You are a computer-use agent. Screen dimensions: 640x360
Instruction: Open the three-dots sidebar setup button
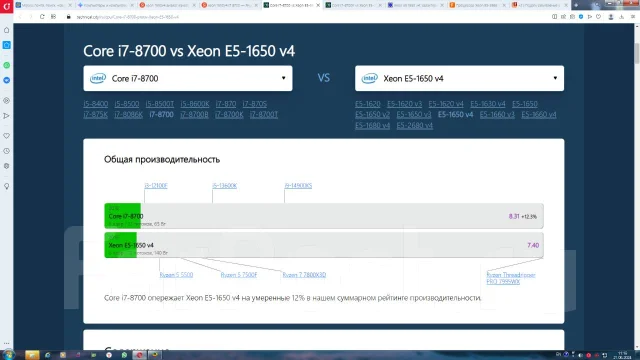click(7, 343)
